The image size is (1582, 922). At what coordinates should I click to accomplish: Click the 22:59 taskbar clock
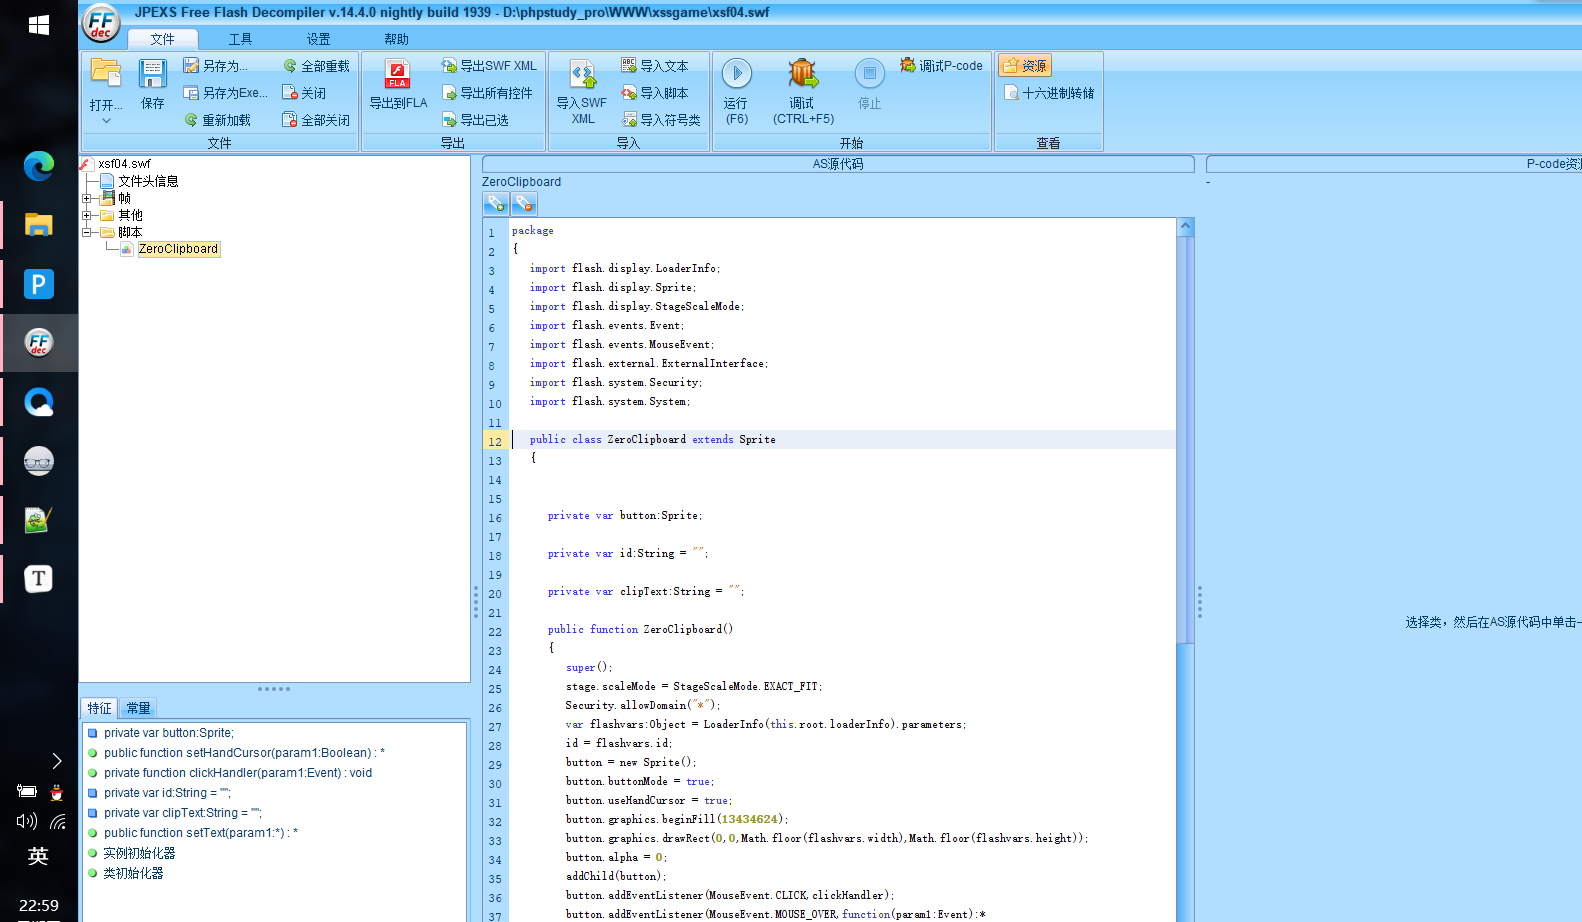(x=39, y=905)
